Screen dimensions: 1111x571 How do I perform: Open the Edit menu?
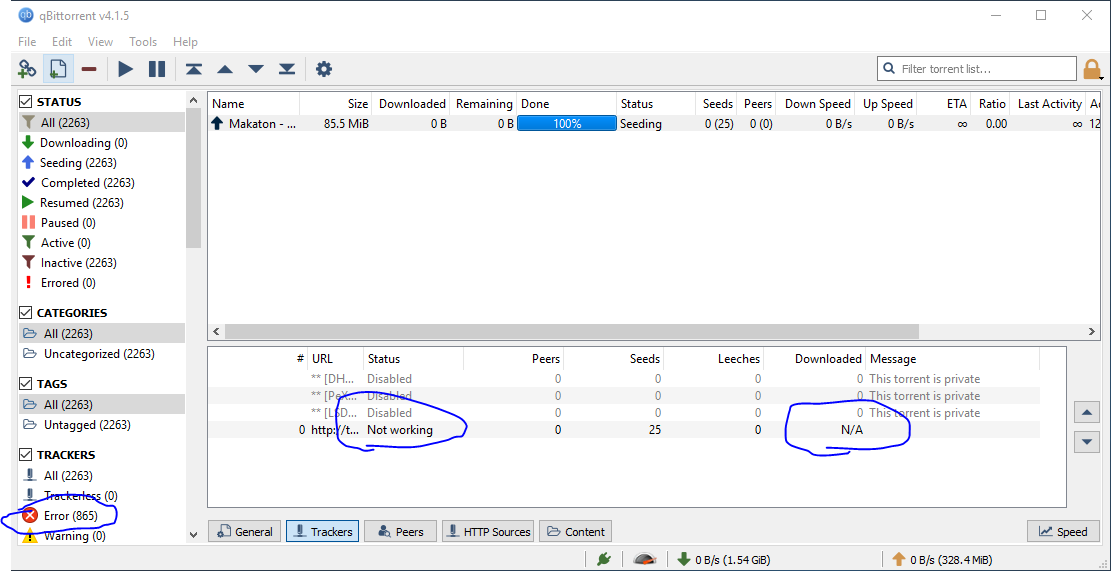point(62,42)
